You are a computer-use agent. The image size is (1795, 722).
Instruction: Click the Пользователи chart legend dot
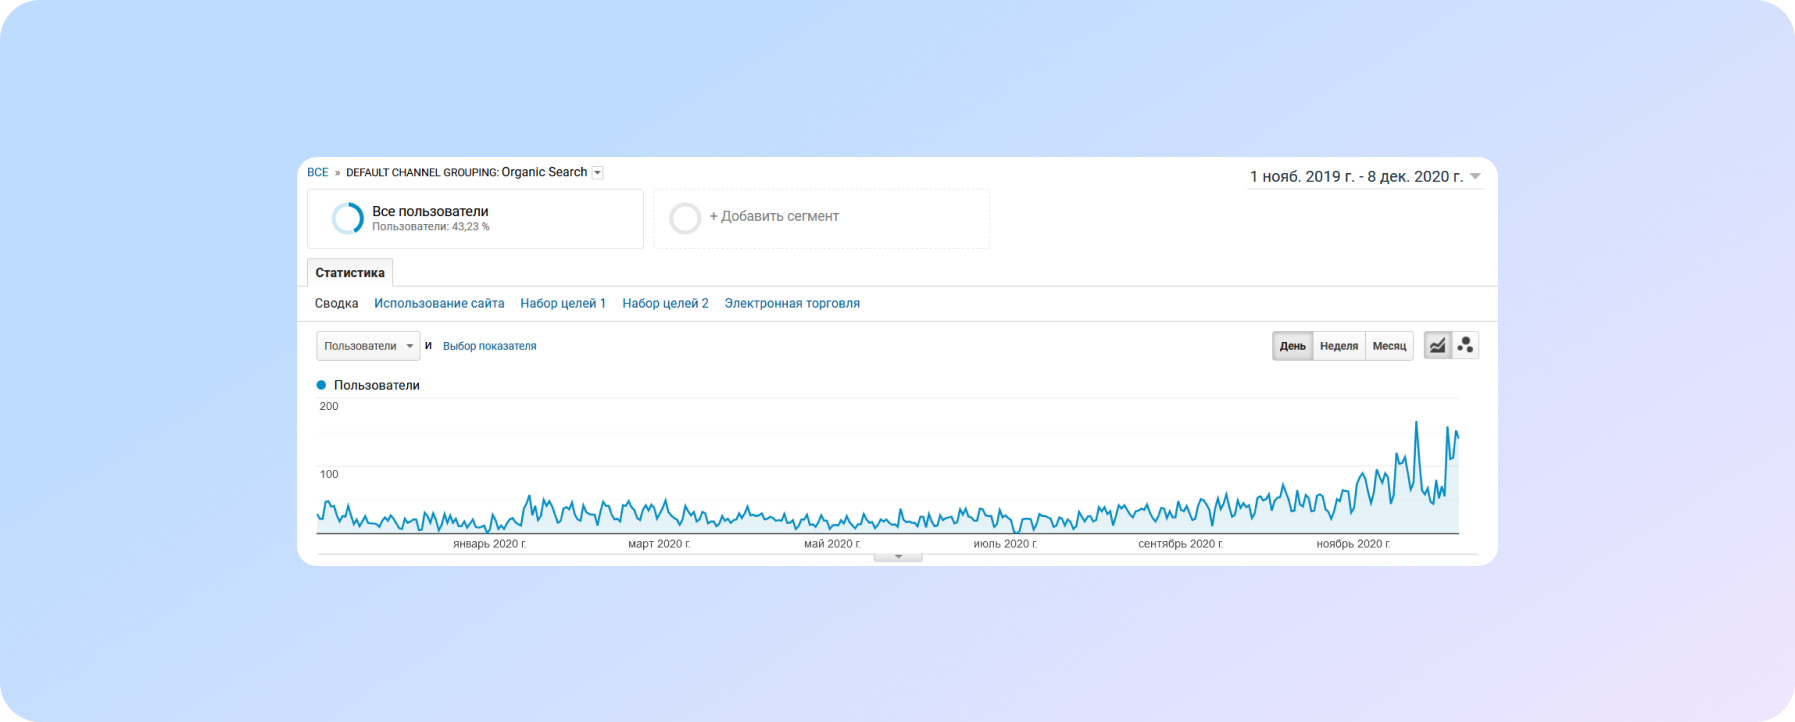pos(321,385)
